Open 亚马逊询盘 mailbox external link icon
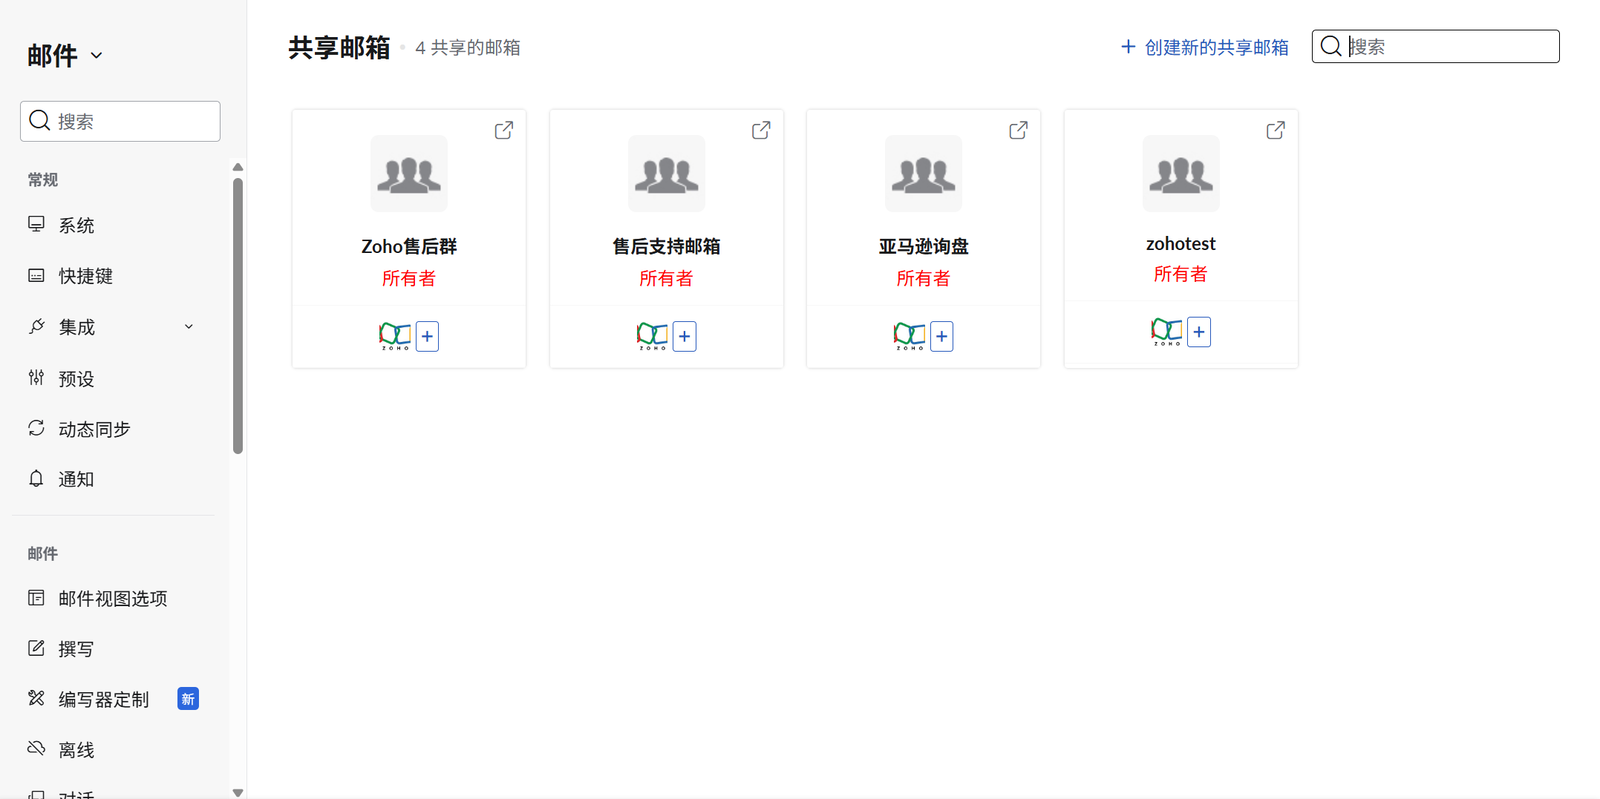The height and width of the screenshot is (799, 1600). click(x=1018, y=130)
